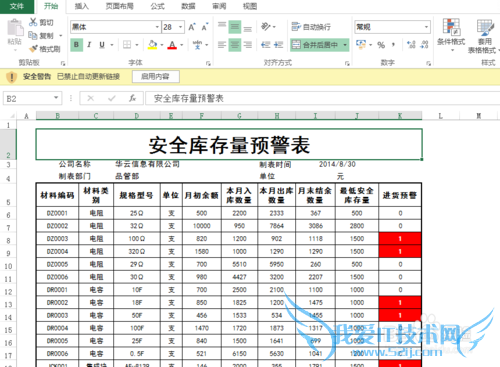Switch to the Page Layout (页面布局) tab
Viewport: 500px width, 367px height.
(120, 6)
